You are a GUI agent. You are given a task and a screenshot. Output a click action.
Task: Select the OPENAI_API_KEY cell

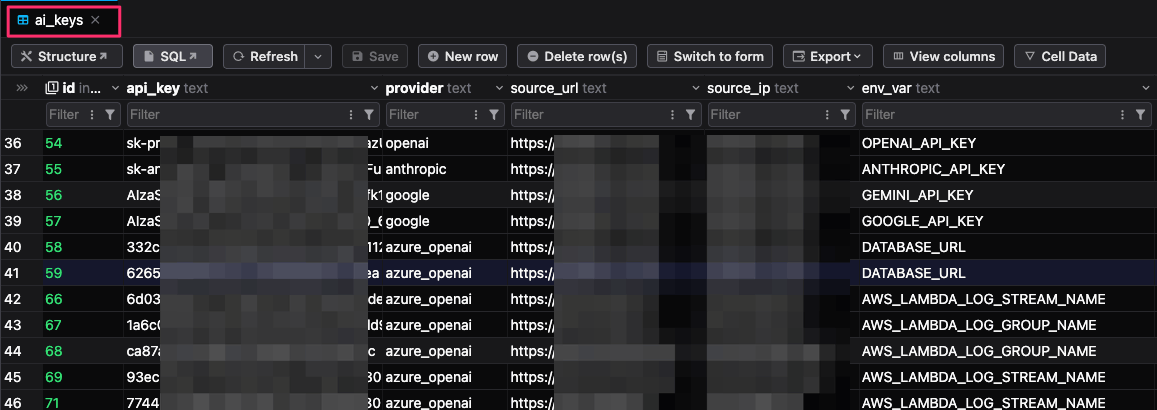1006,143
